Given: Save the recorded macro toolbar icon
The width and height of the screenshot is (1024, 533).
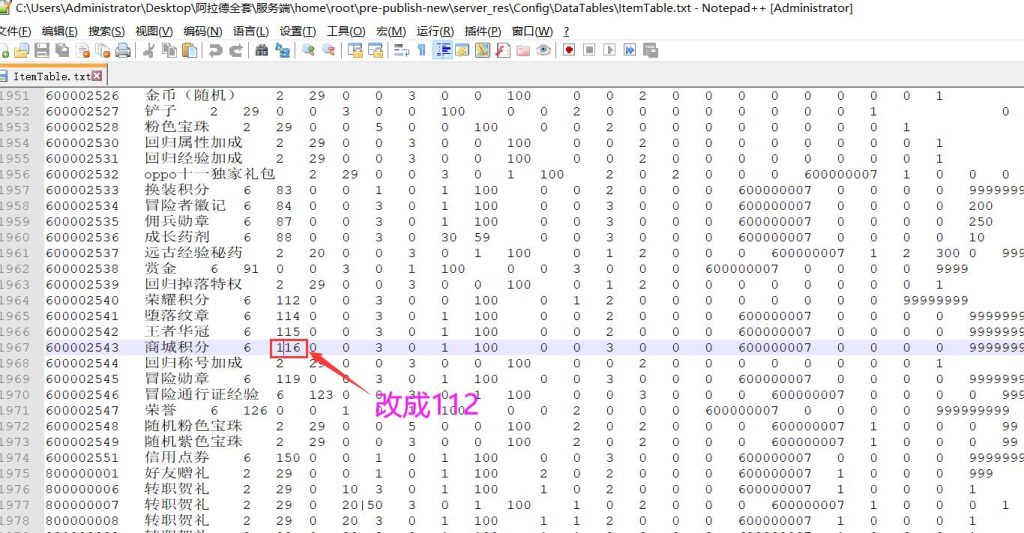Looking at the screenshot, I should click(x=650, y=50).
